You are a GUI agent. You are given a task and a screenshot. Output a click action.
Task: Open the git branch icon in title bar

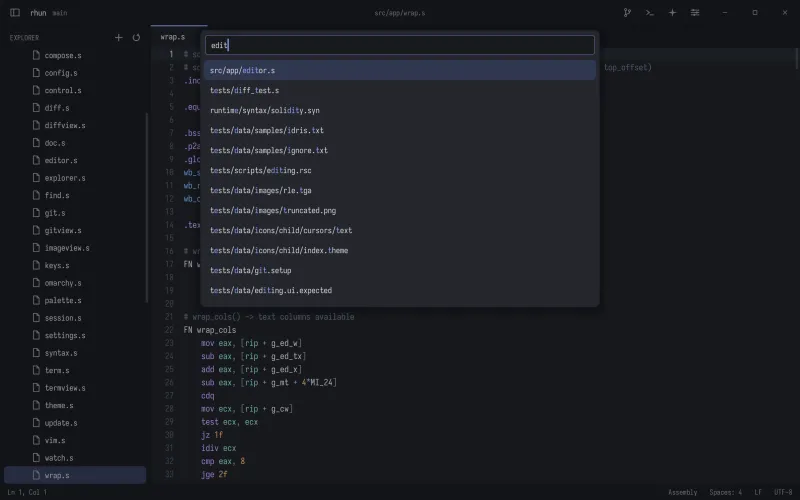(627, 13)
